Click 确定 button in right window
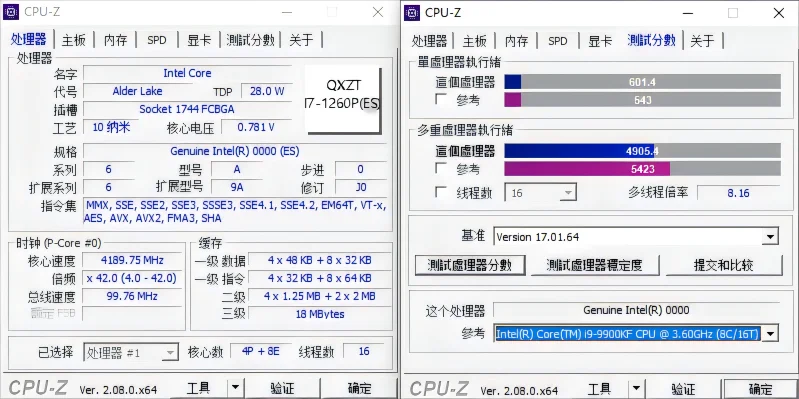The width and height of the screenshot is (799, 399). (760, 389)
